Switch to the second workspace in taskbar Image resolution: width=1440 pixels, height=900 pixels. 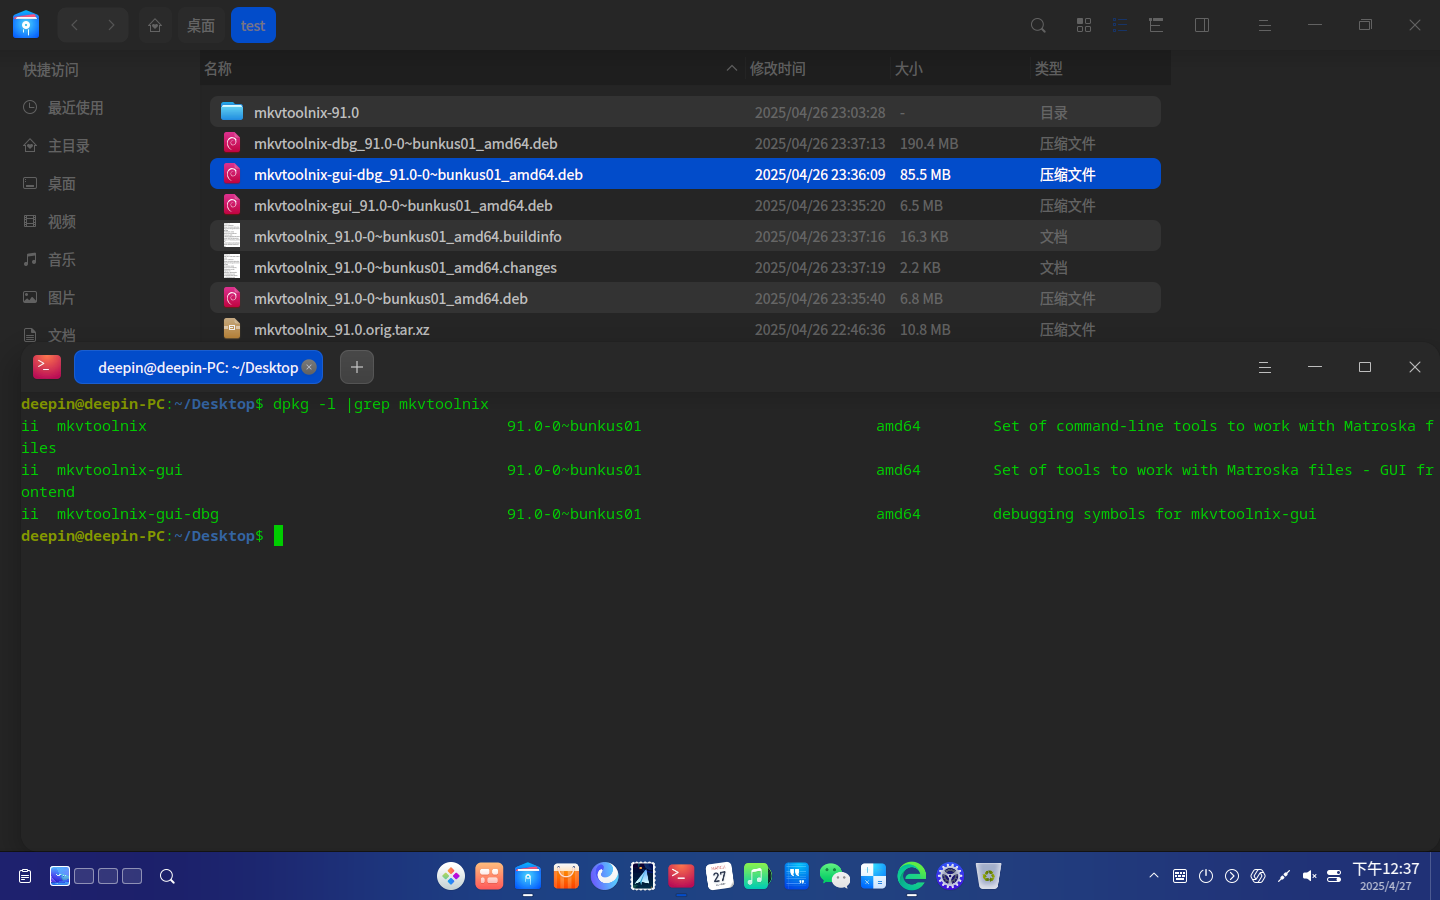pos(84,876)
